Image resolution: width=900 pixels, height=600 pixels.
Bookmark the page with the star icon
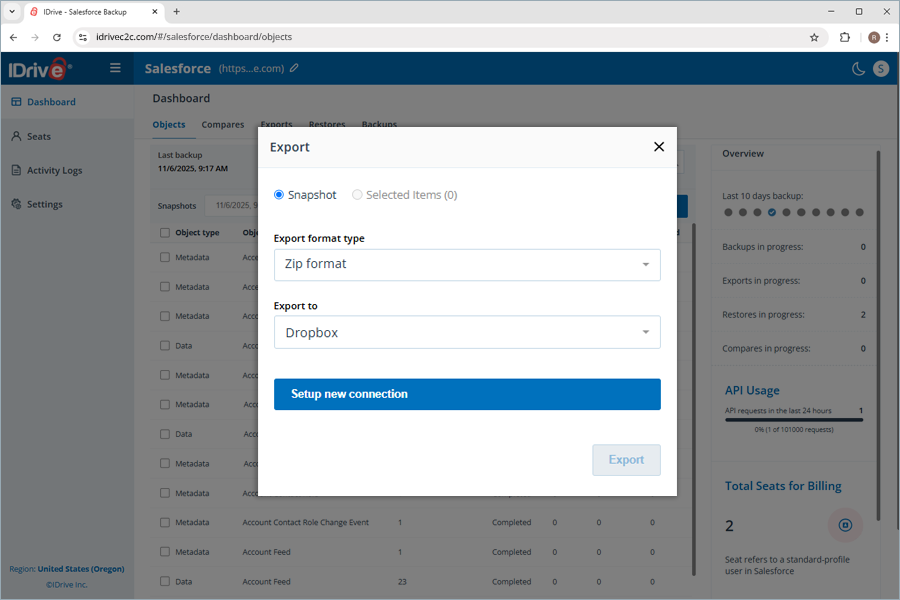point(814,37)
